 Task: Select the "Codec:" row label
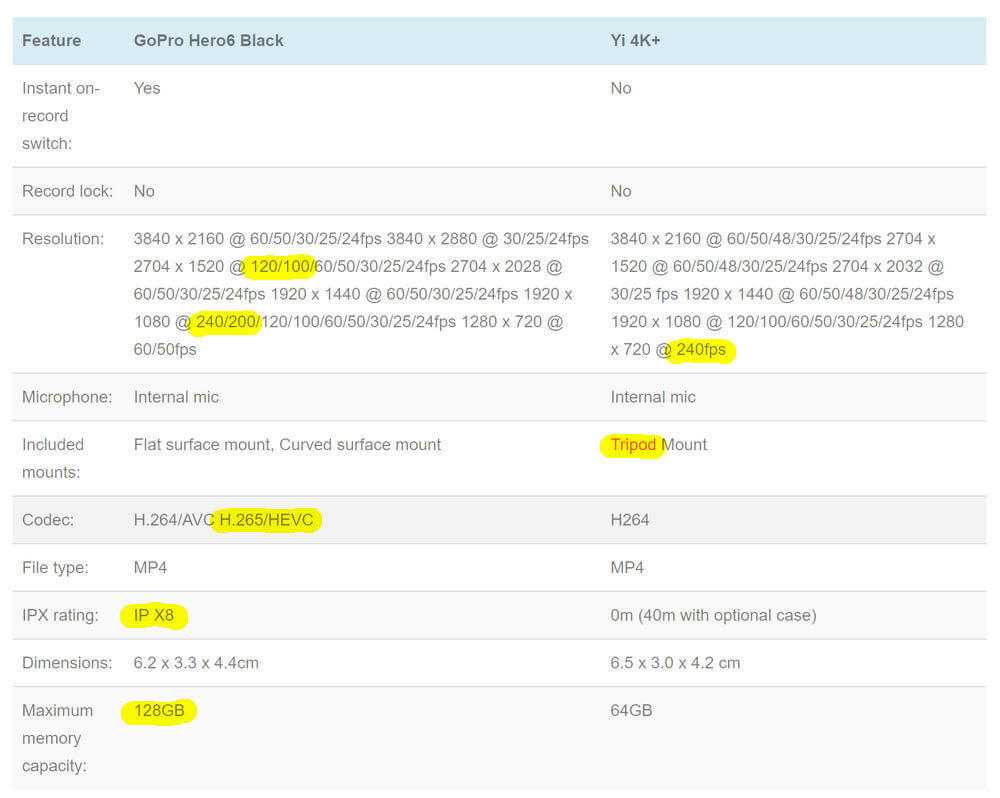click(48, 520)
